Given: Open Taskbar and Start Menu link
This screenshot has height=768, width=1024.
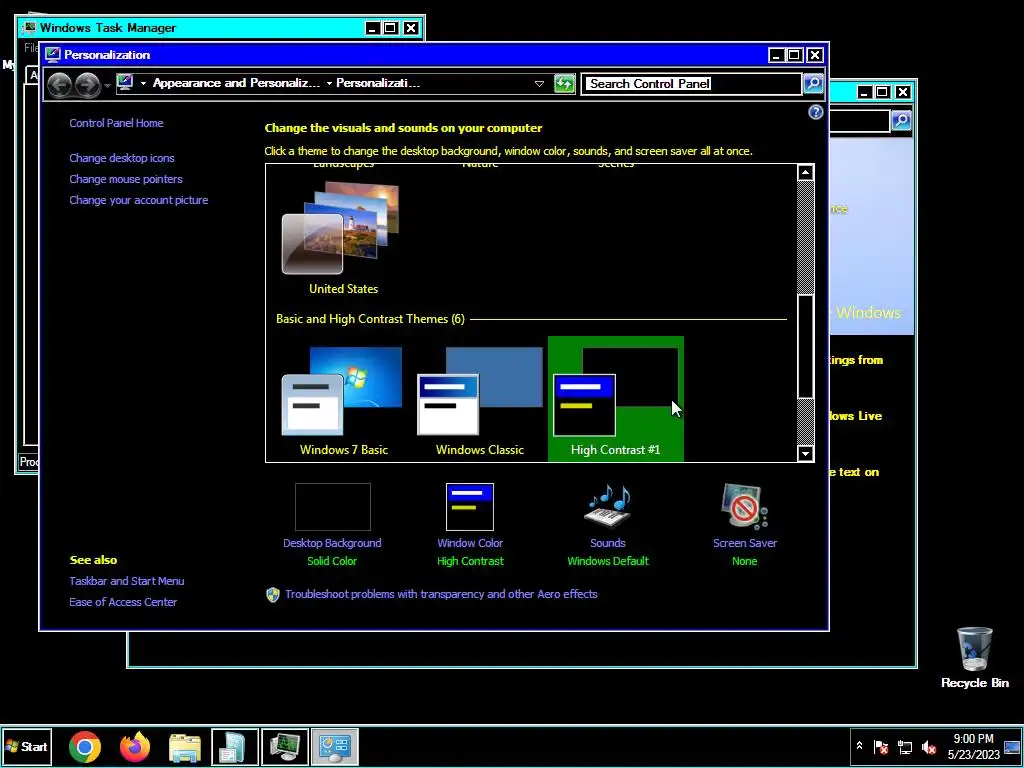Looking at the screenshot, I should [127, 581].
